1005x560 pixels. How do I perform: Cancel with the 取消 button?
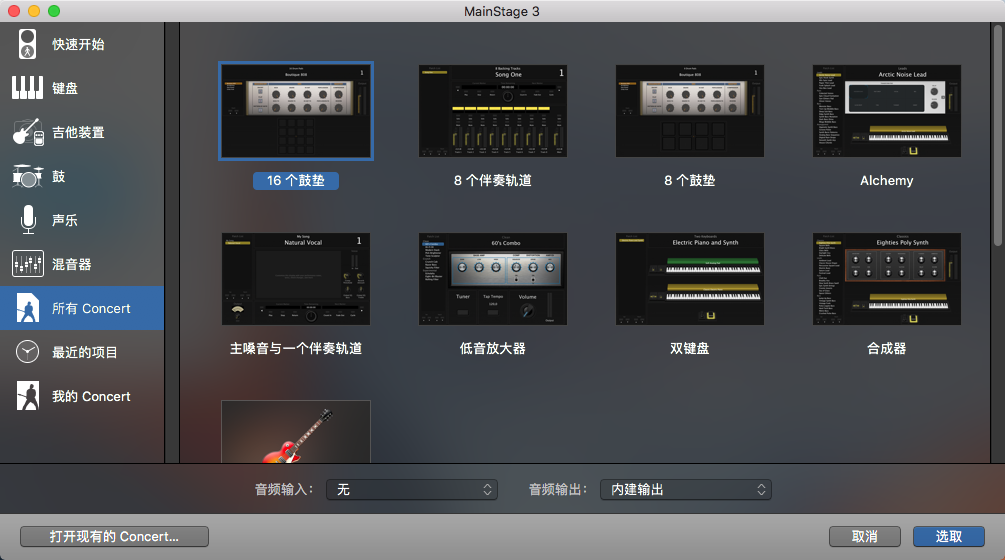coord(865,536)
